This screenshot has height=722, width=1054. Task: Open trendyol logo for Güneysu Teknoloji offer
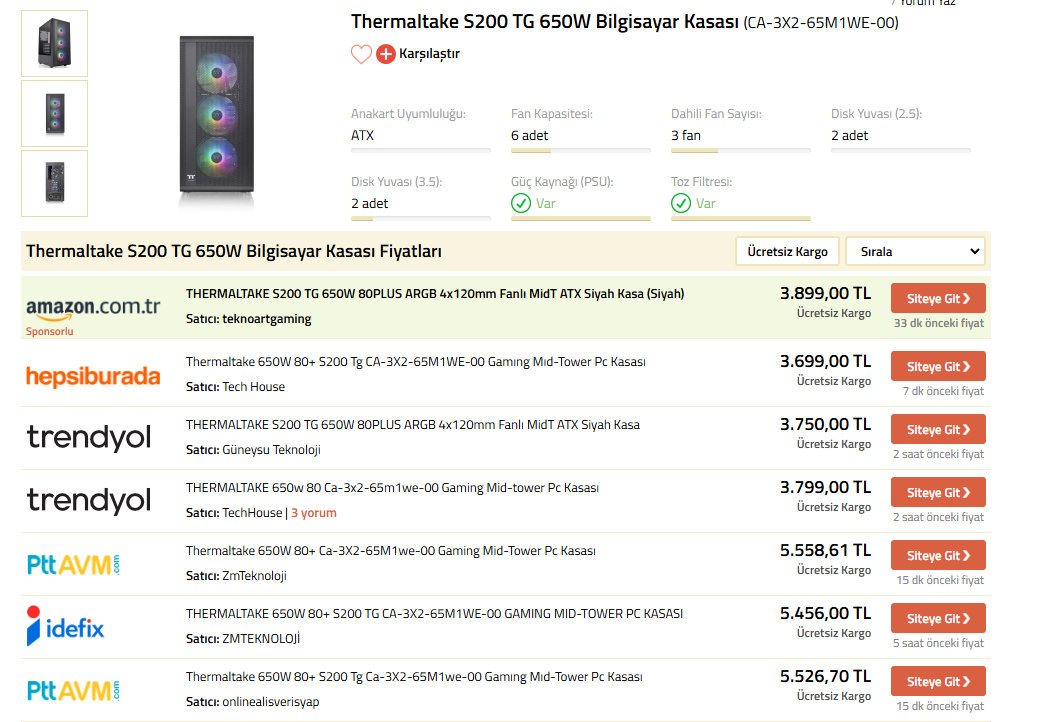[89, 438]
